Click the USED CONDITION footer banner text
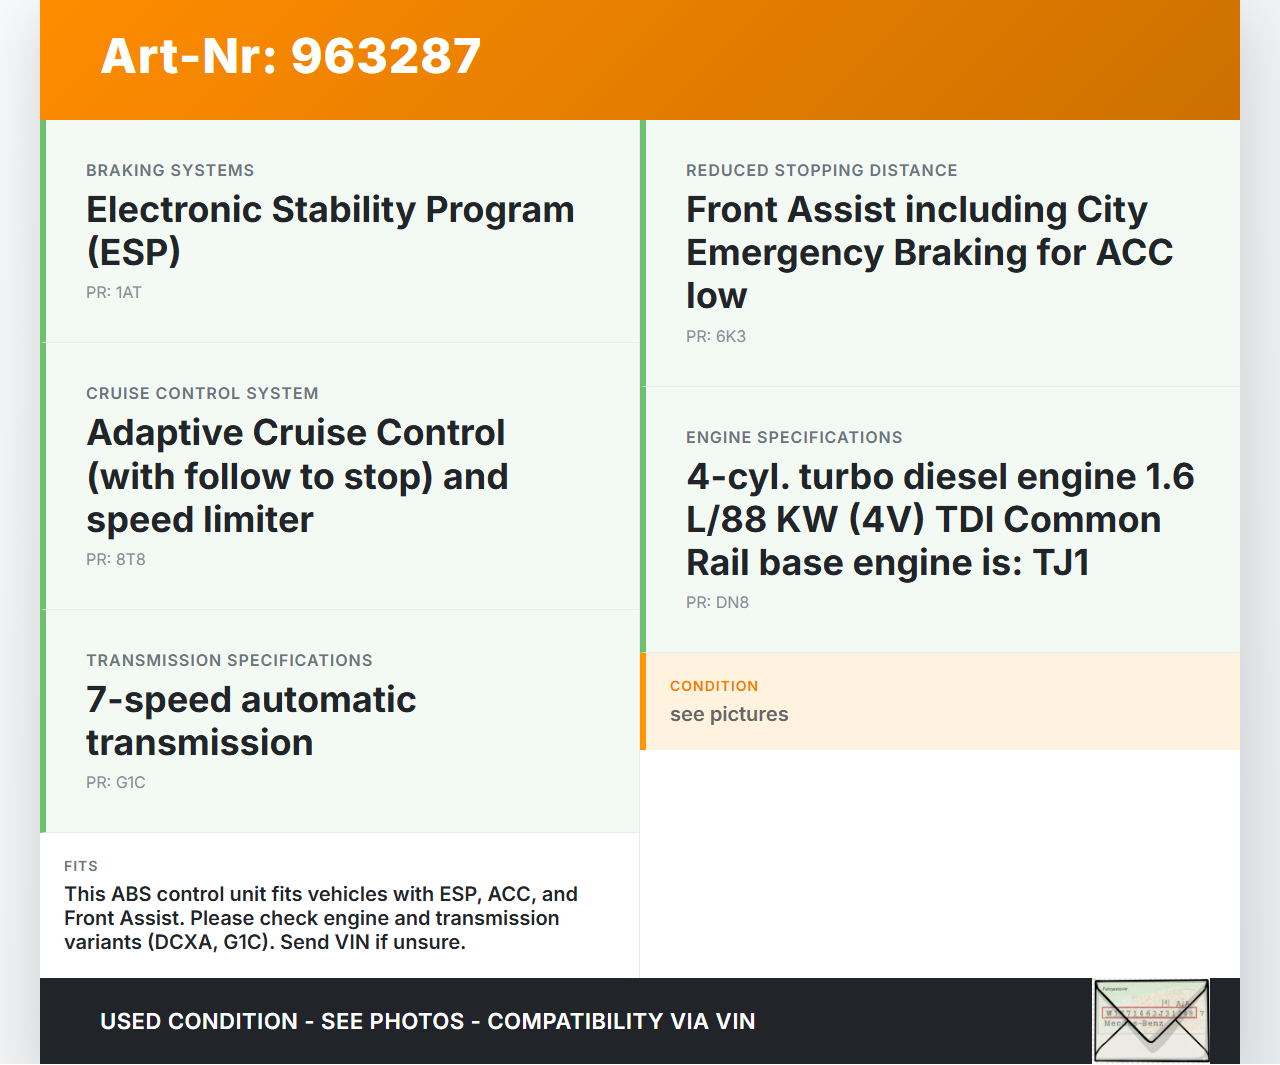 click(x=427, y=1021)
